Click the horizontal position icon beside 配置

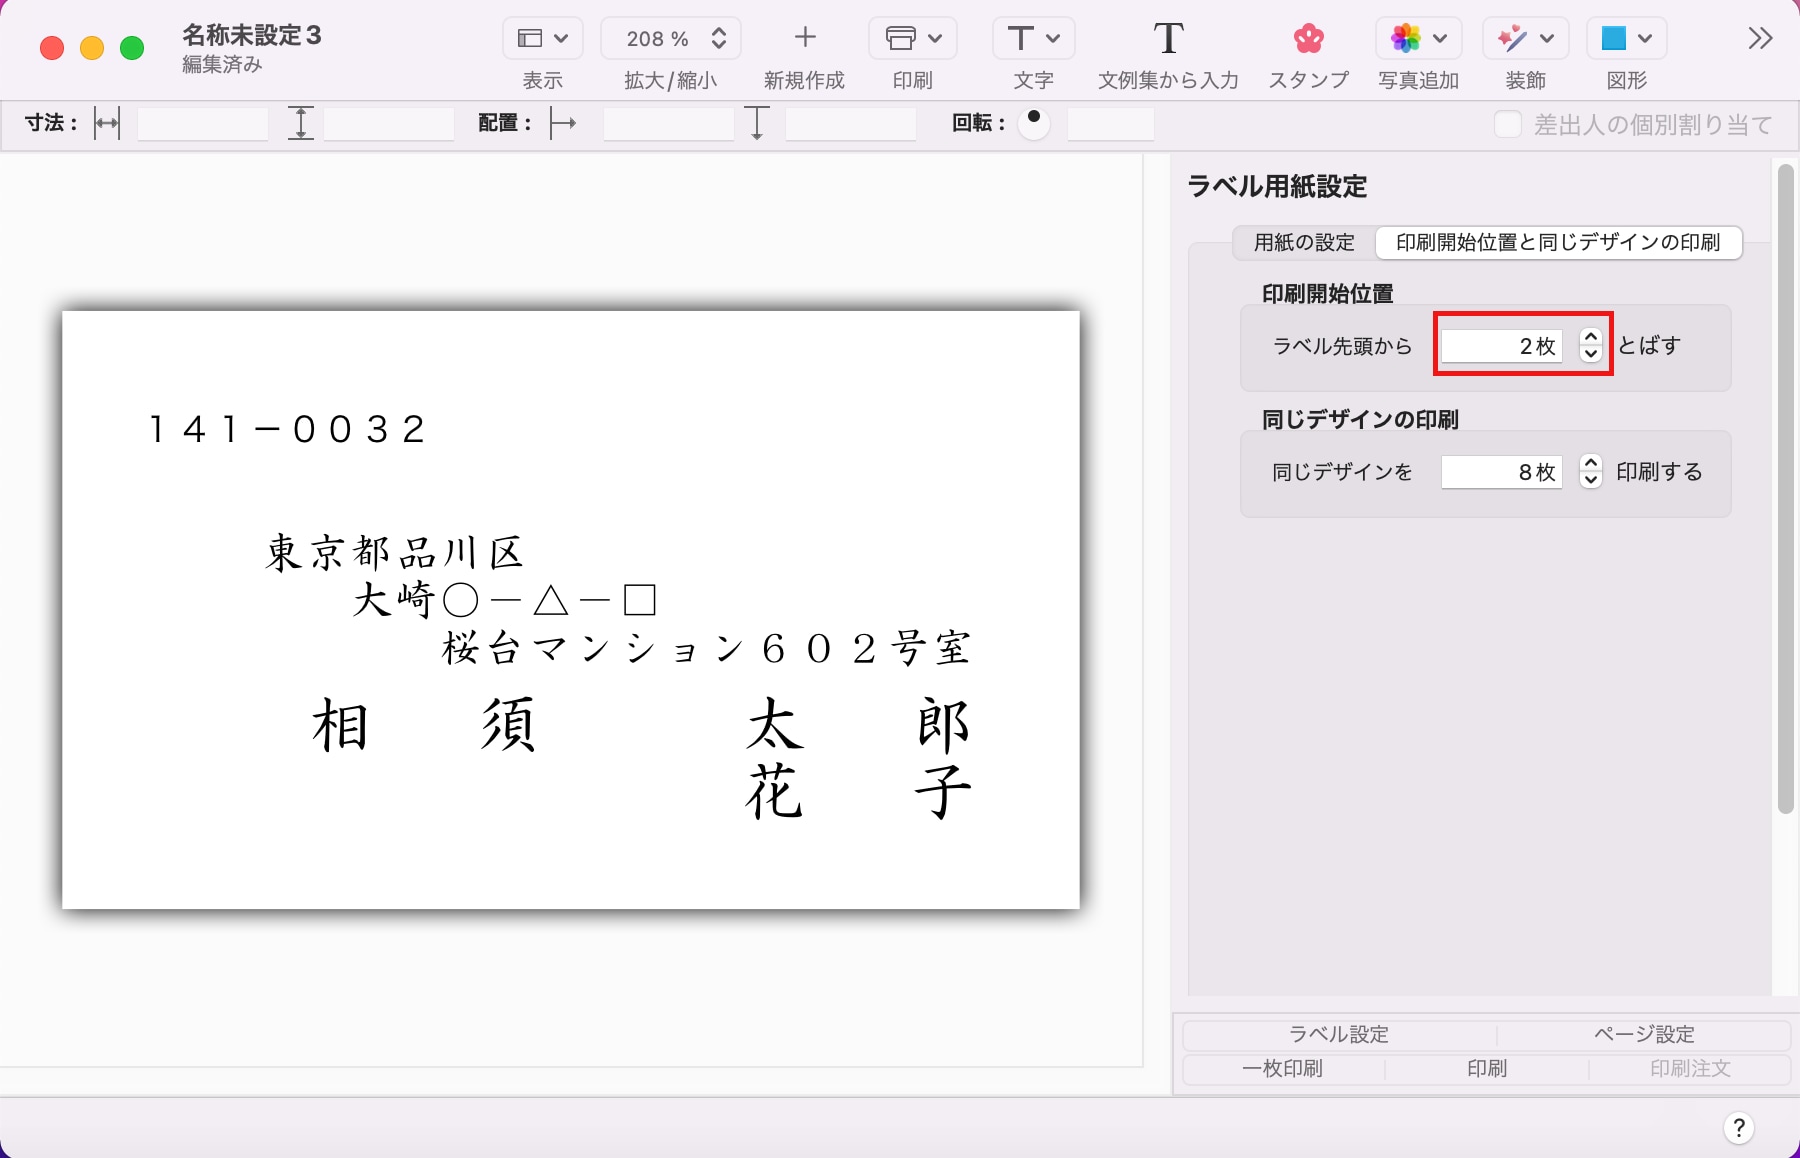[x=564, y=124]
